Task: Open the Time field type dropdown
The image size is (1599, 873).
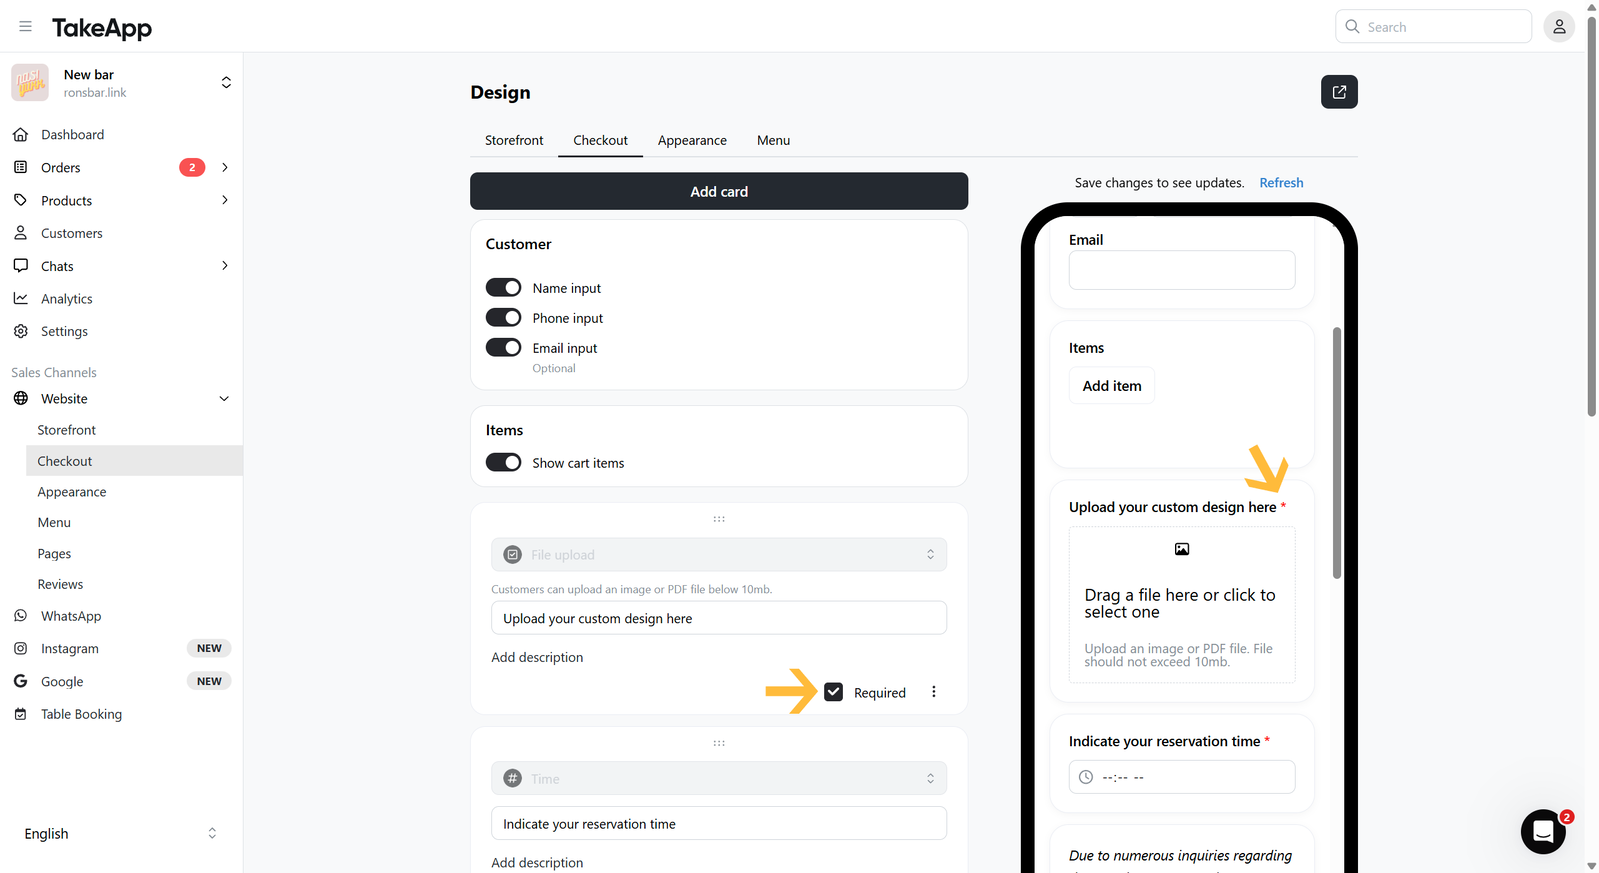Action: coord(719,779)
